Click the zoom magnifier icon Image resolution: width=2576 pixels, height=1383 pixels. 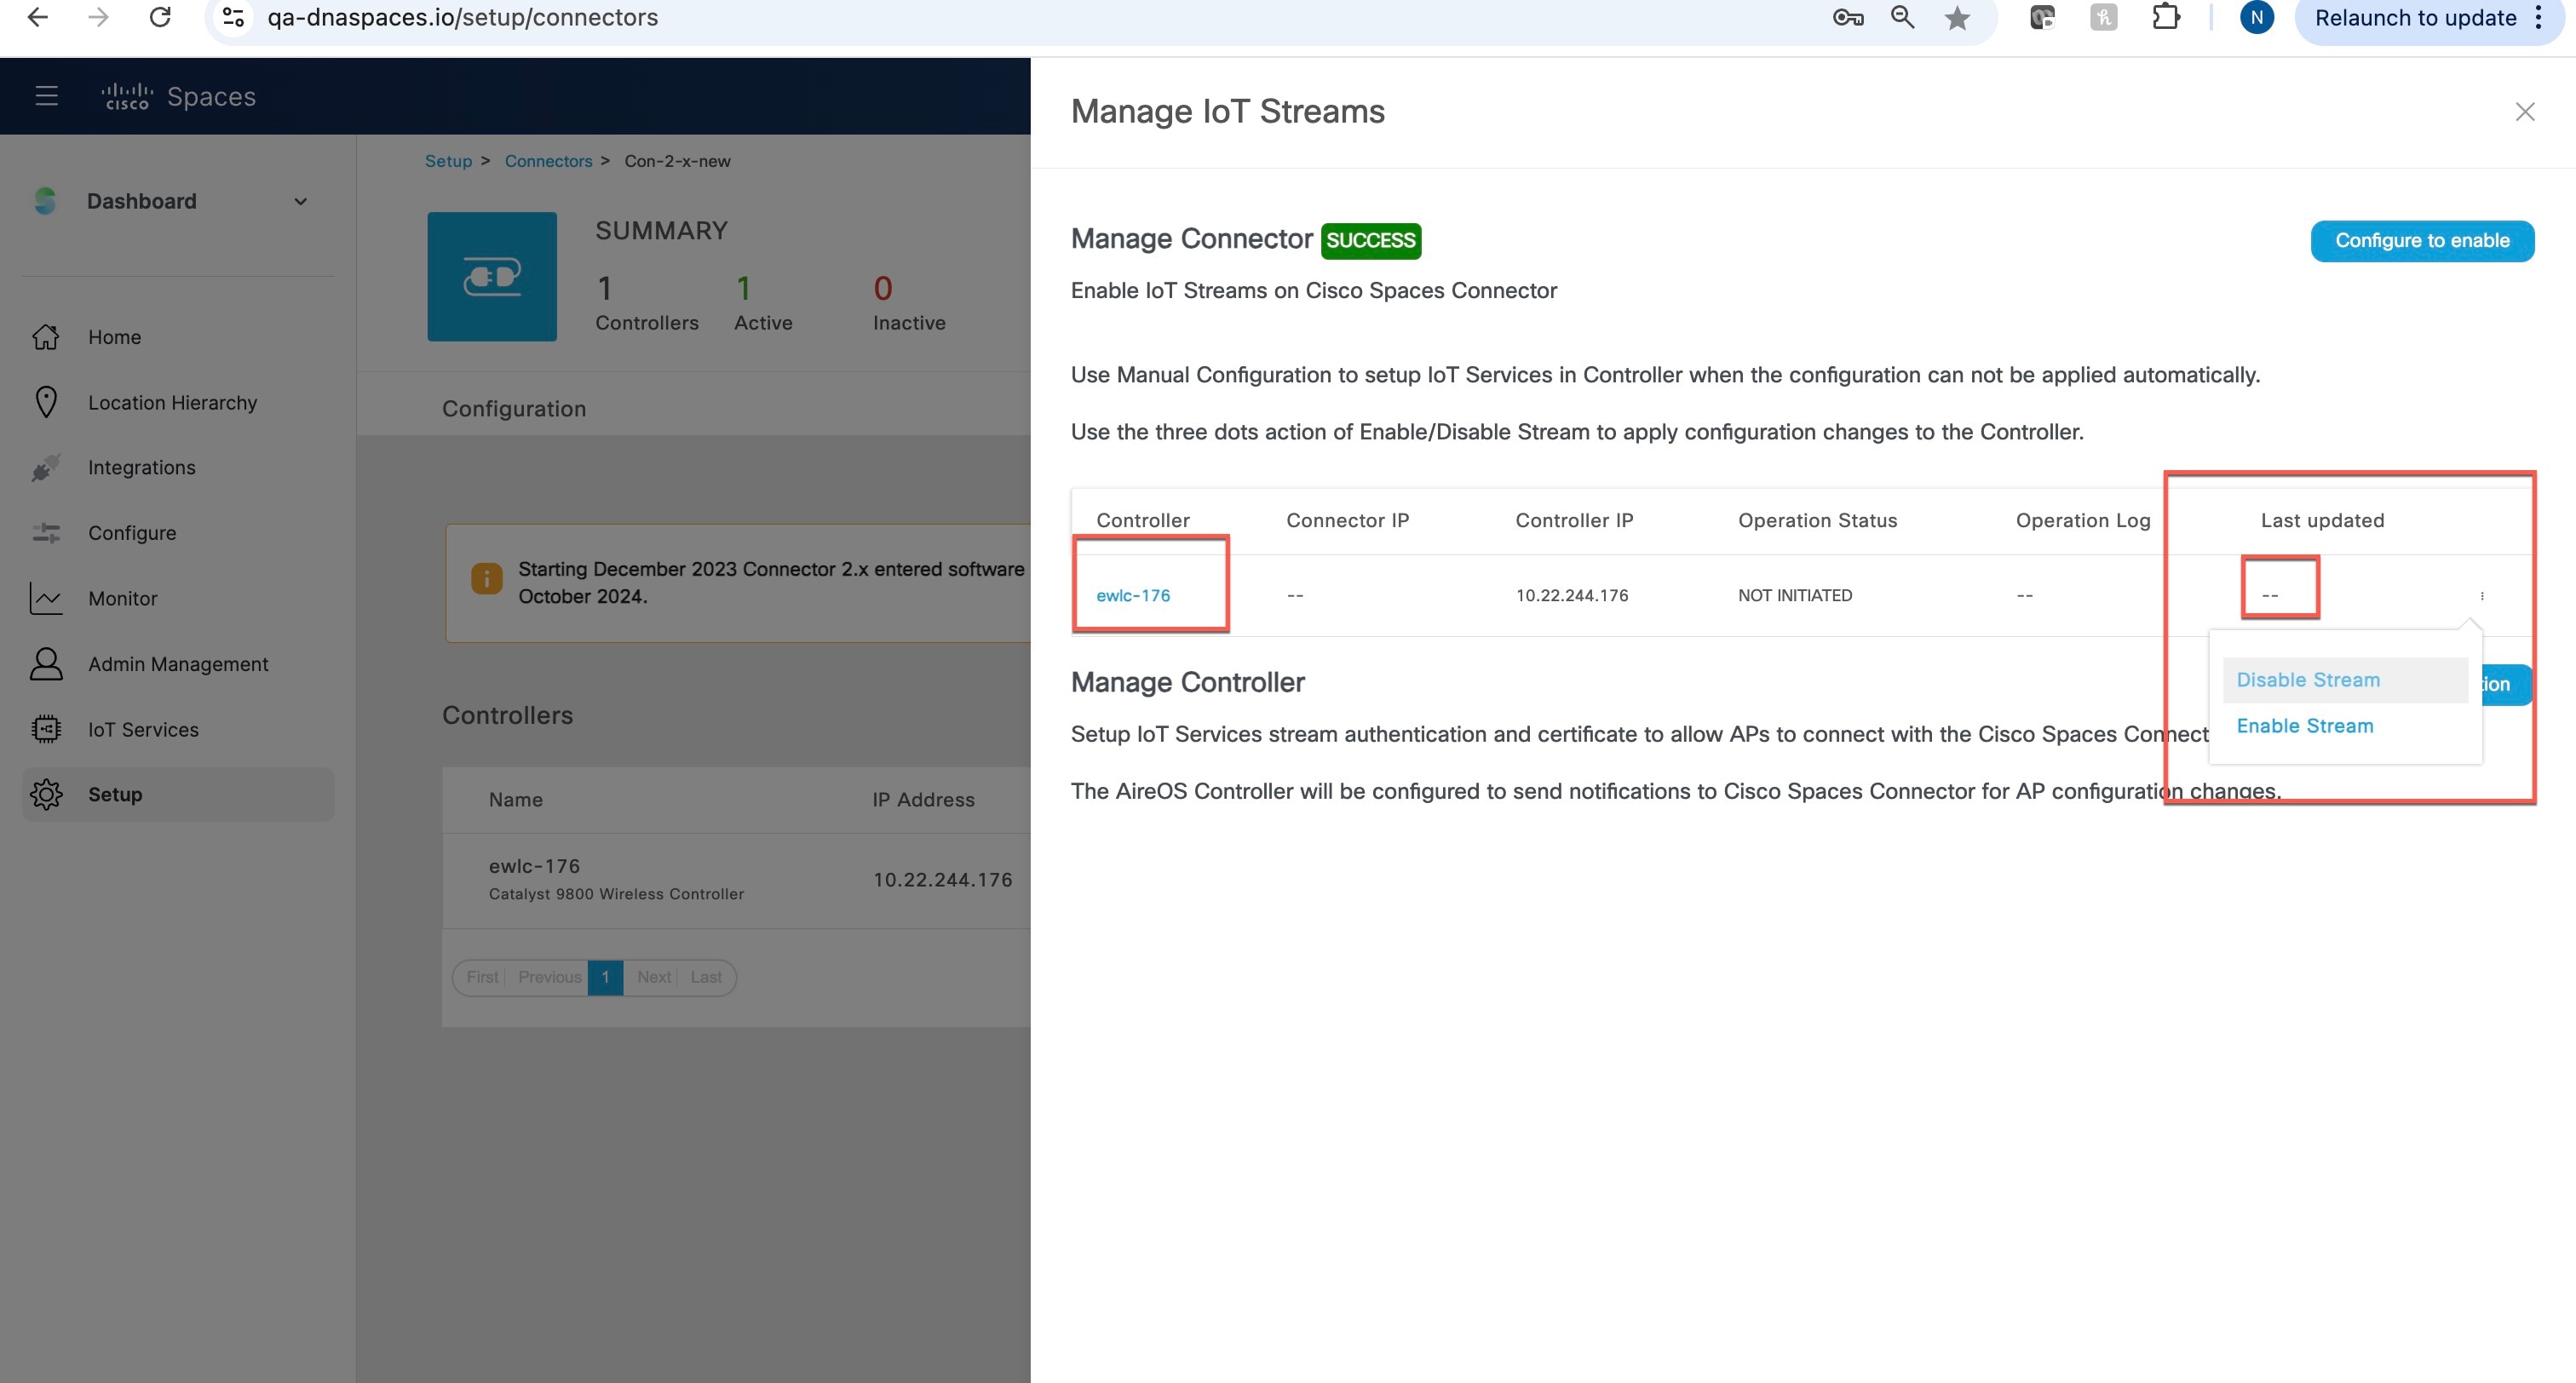click(x=1902, y=17)
